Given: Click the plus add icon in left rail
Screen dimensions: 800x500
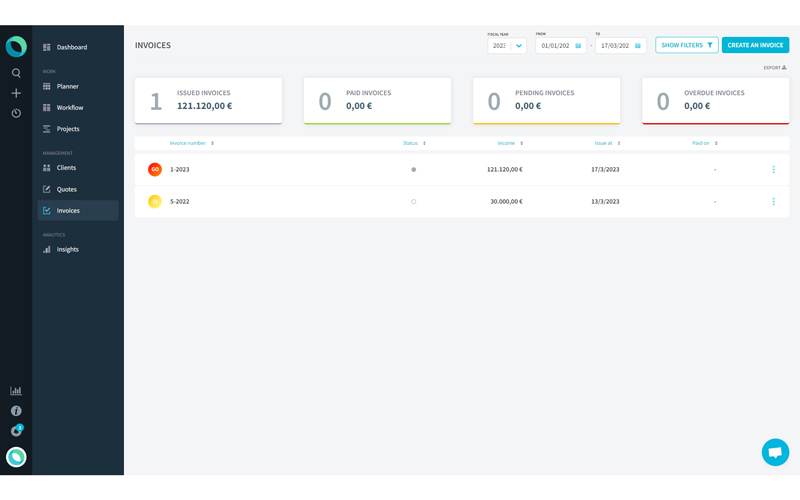Looking at the screenshot, I should (16, 93).
